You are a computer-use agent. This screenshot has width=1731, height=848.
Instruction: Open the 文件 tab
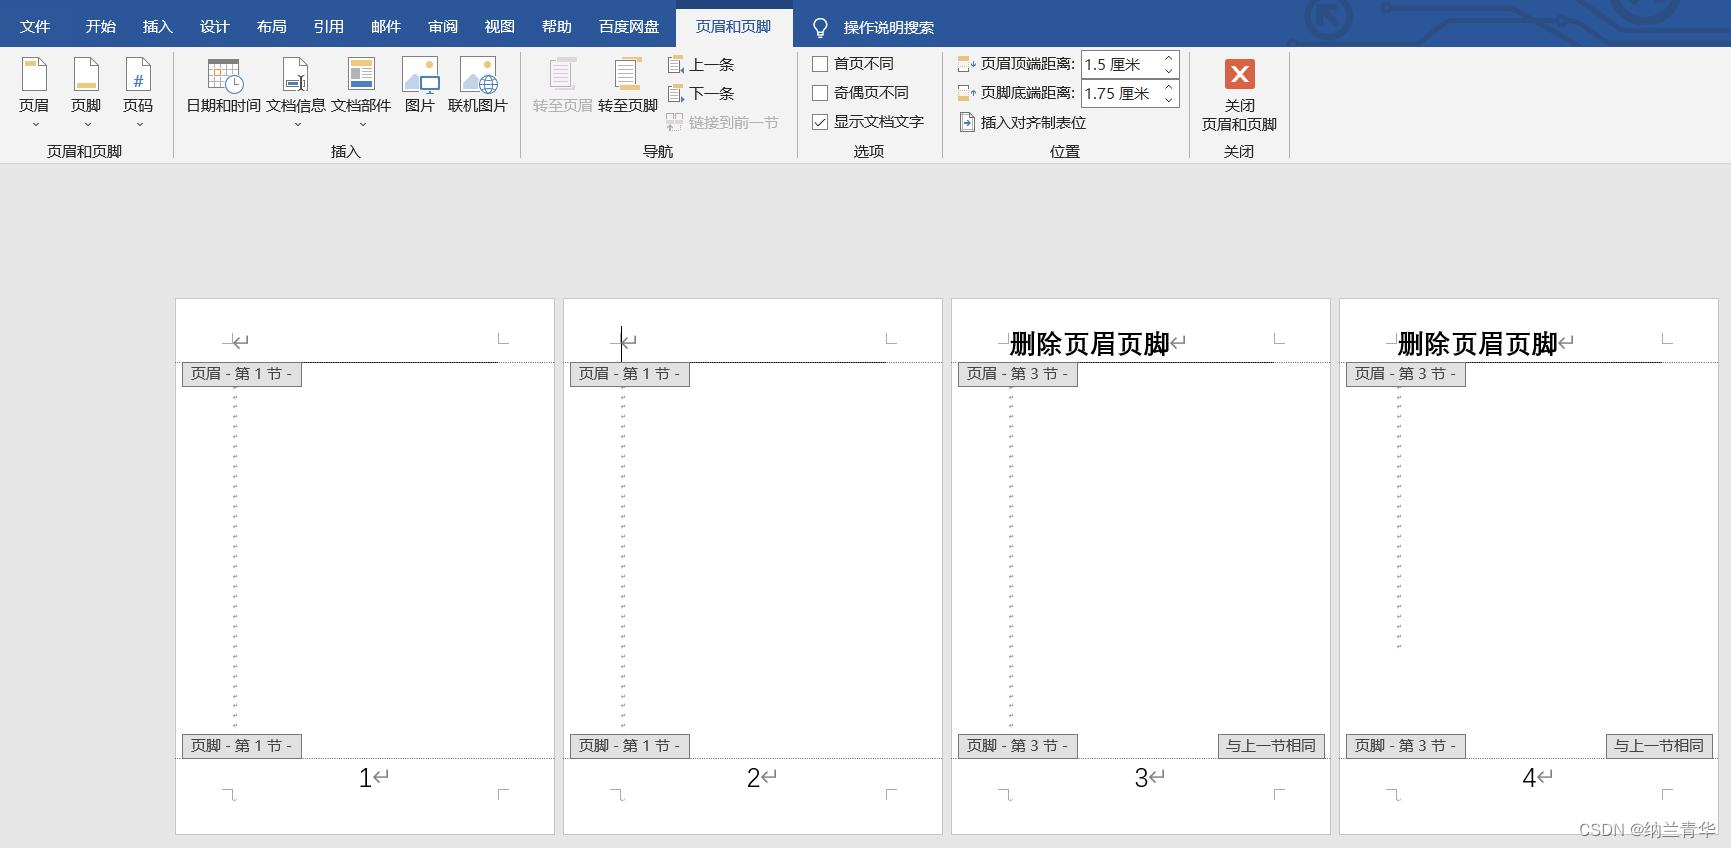point(35,27)
